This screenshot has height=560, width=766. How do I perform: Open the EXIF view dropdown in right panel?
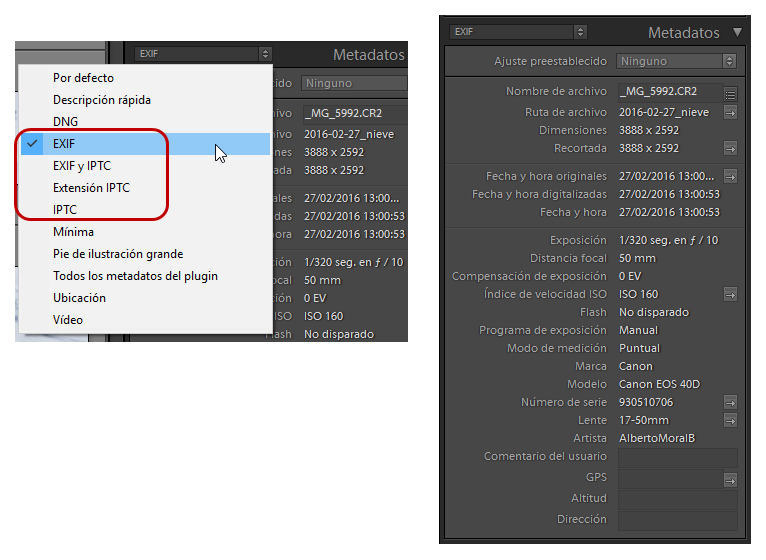coord(518,32)
